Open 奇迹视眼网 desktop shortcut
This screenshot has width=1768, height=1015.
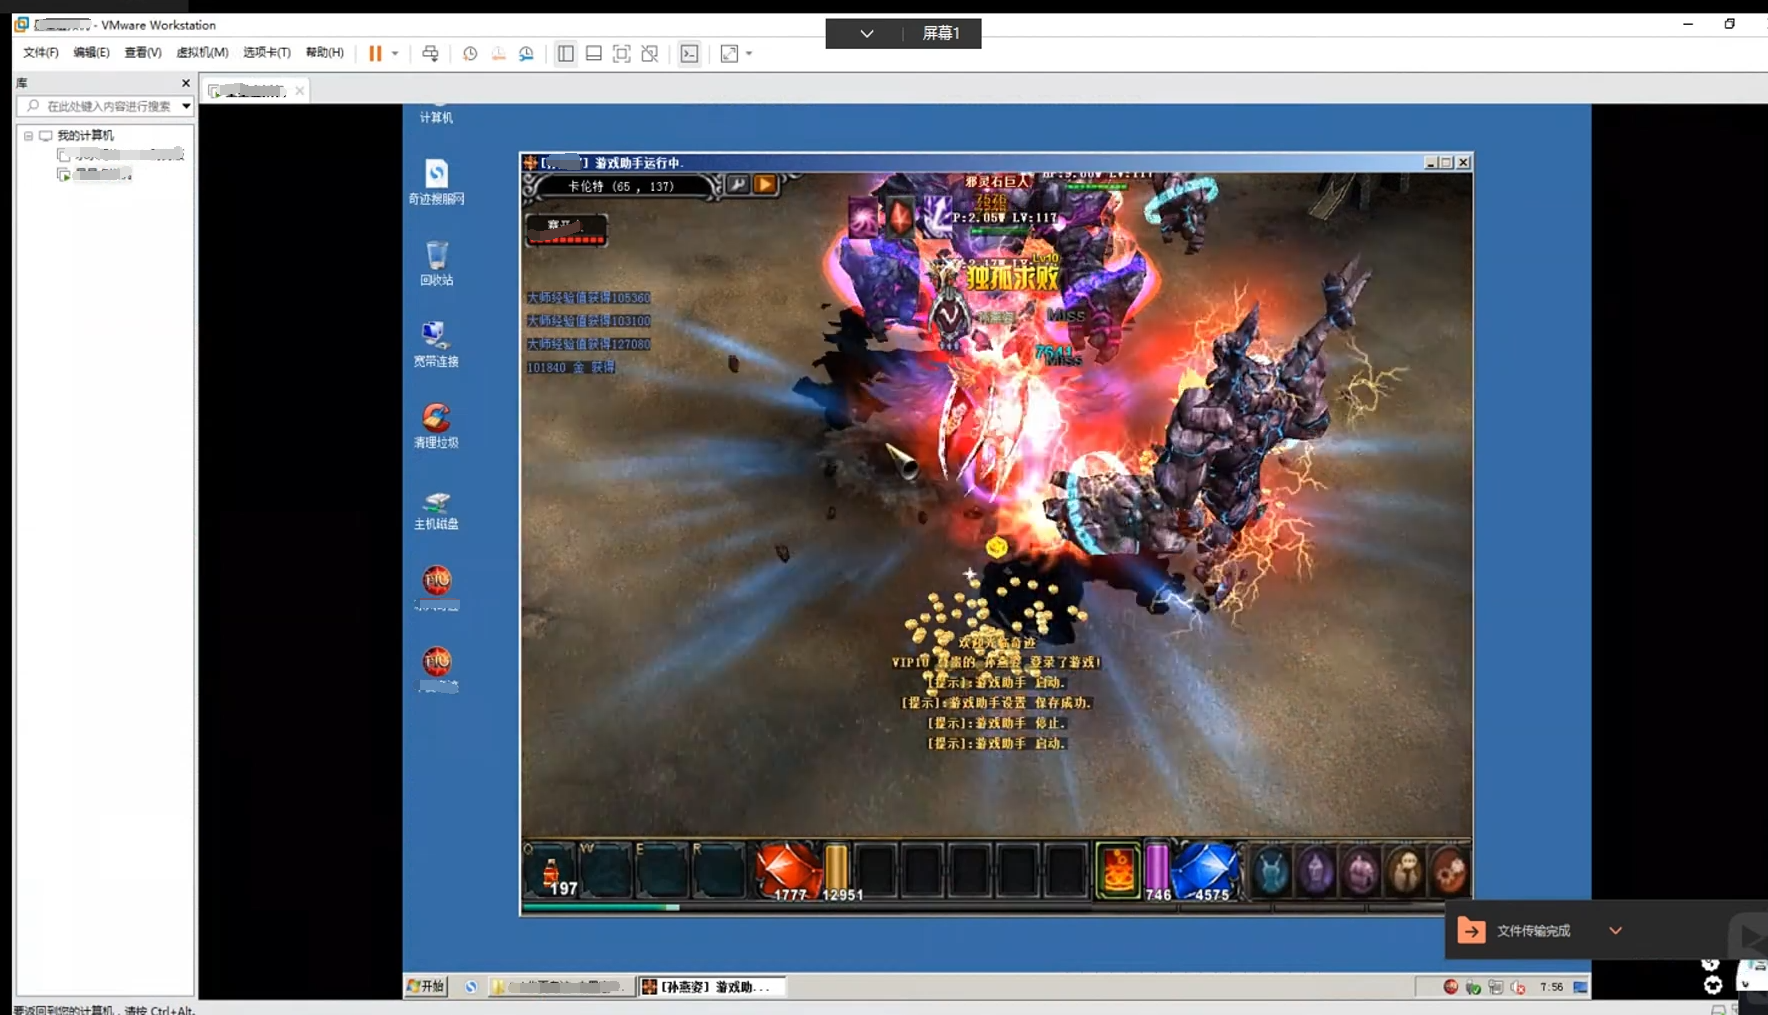coord(436,182)
